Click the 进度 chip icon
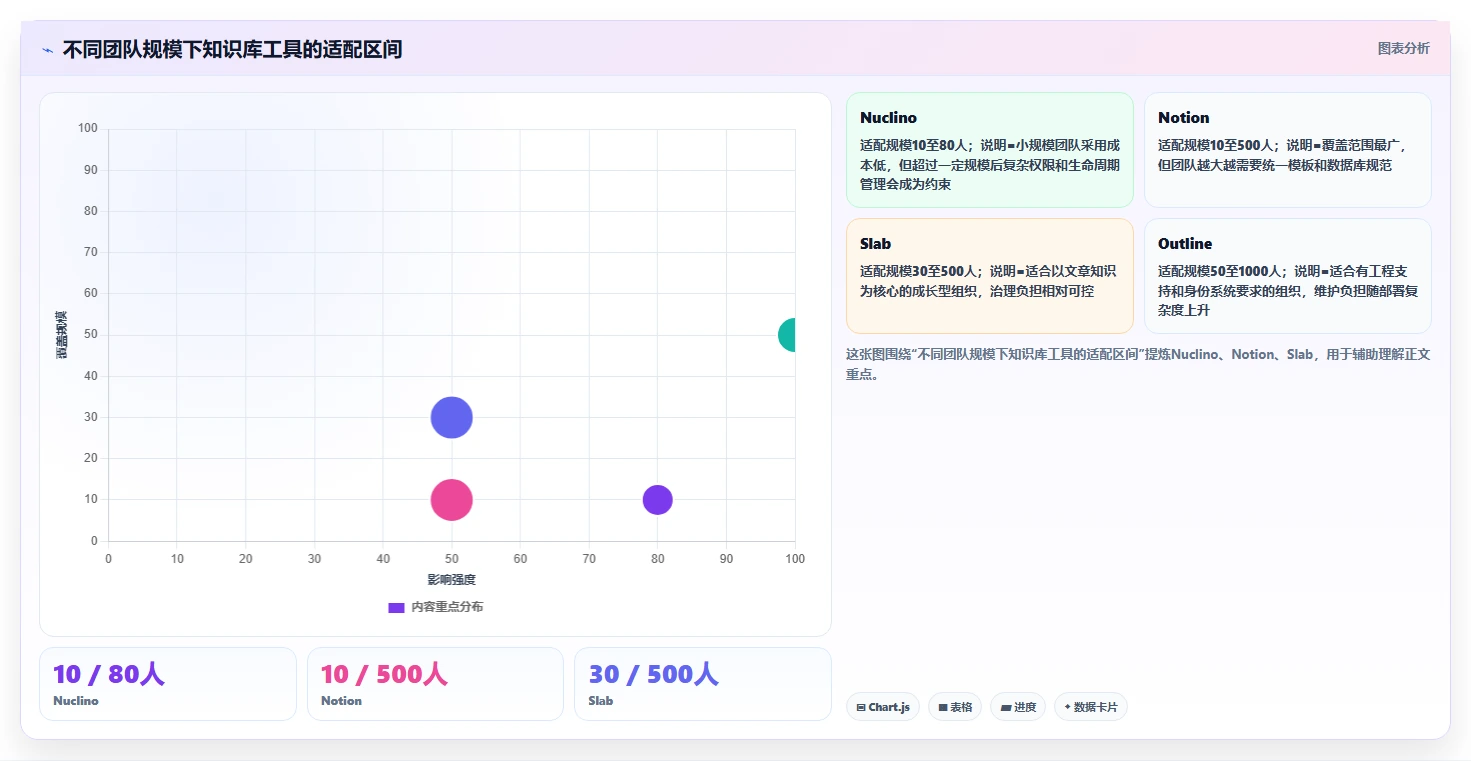This screenshot has width=1471, height=761. point(1006,707)
